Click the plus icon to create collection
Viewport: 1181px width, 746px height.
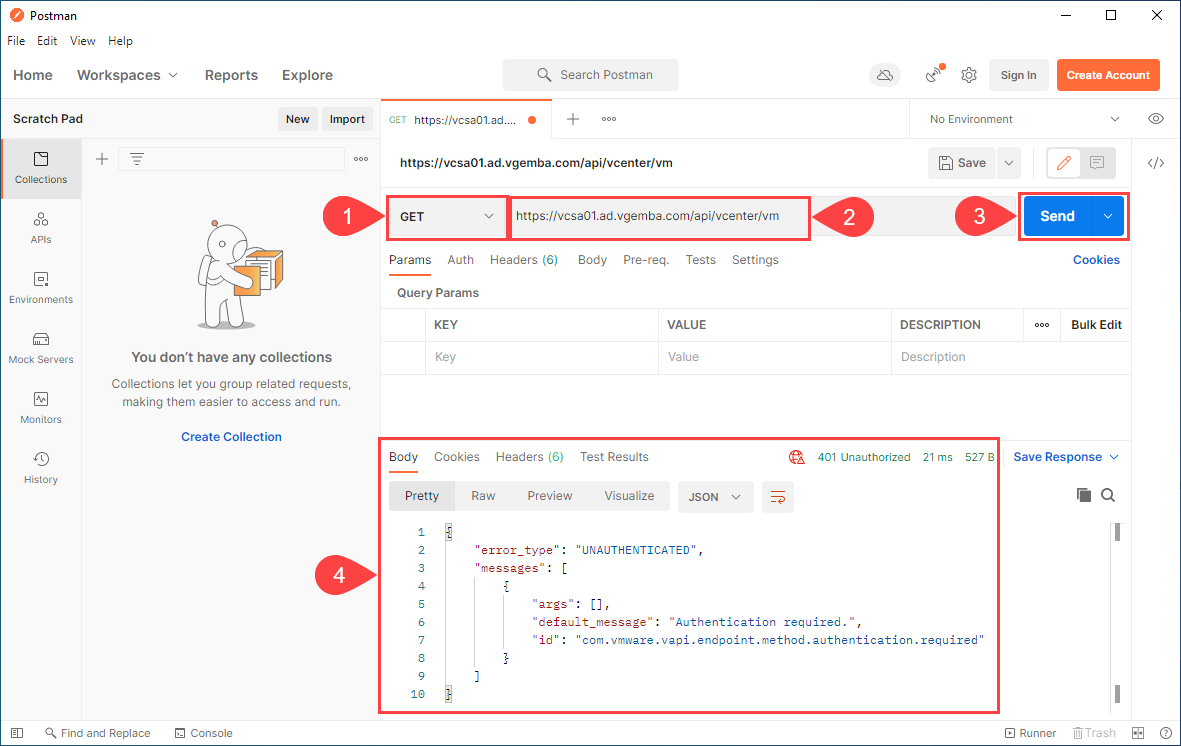(x=102, y=159)
